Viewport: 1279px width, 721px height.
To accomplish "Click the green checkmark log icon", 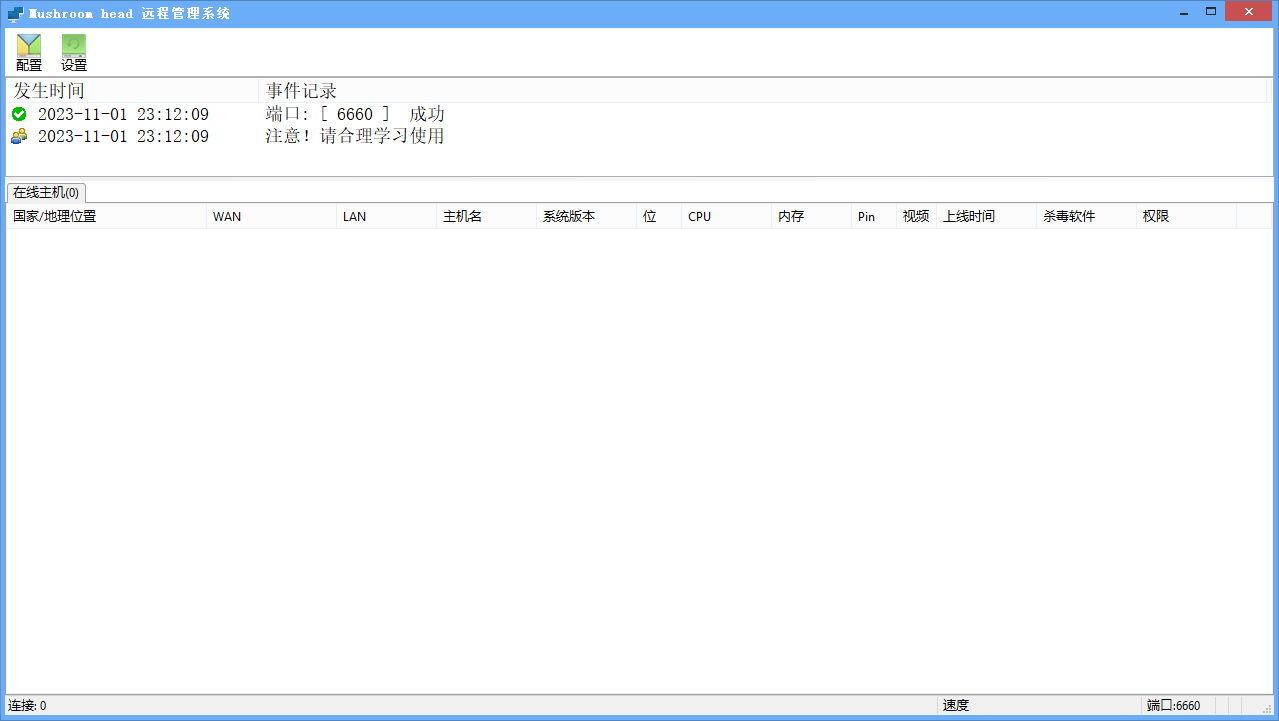I will coord(19,114).
